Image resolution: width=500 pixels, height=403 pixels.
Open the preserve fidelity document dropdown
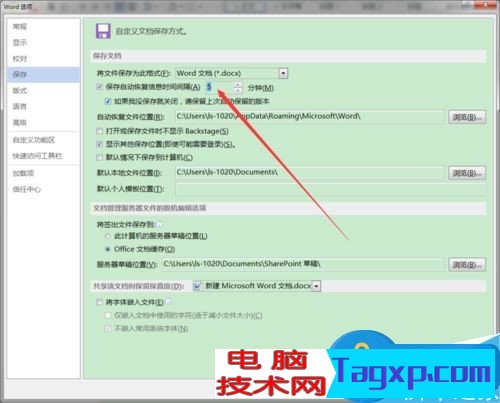coord(316,286)
